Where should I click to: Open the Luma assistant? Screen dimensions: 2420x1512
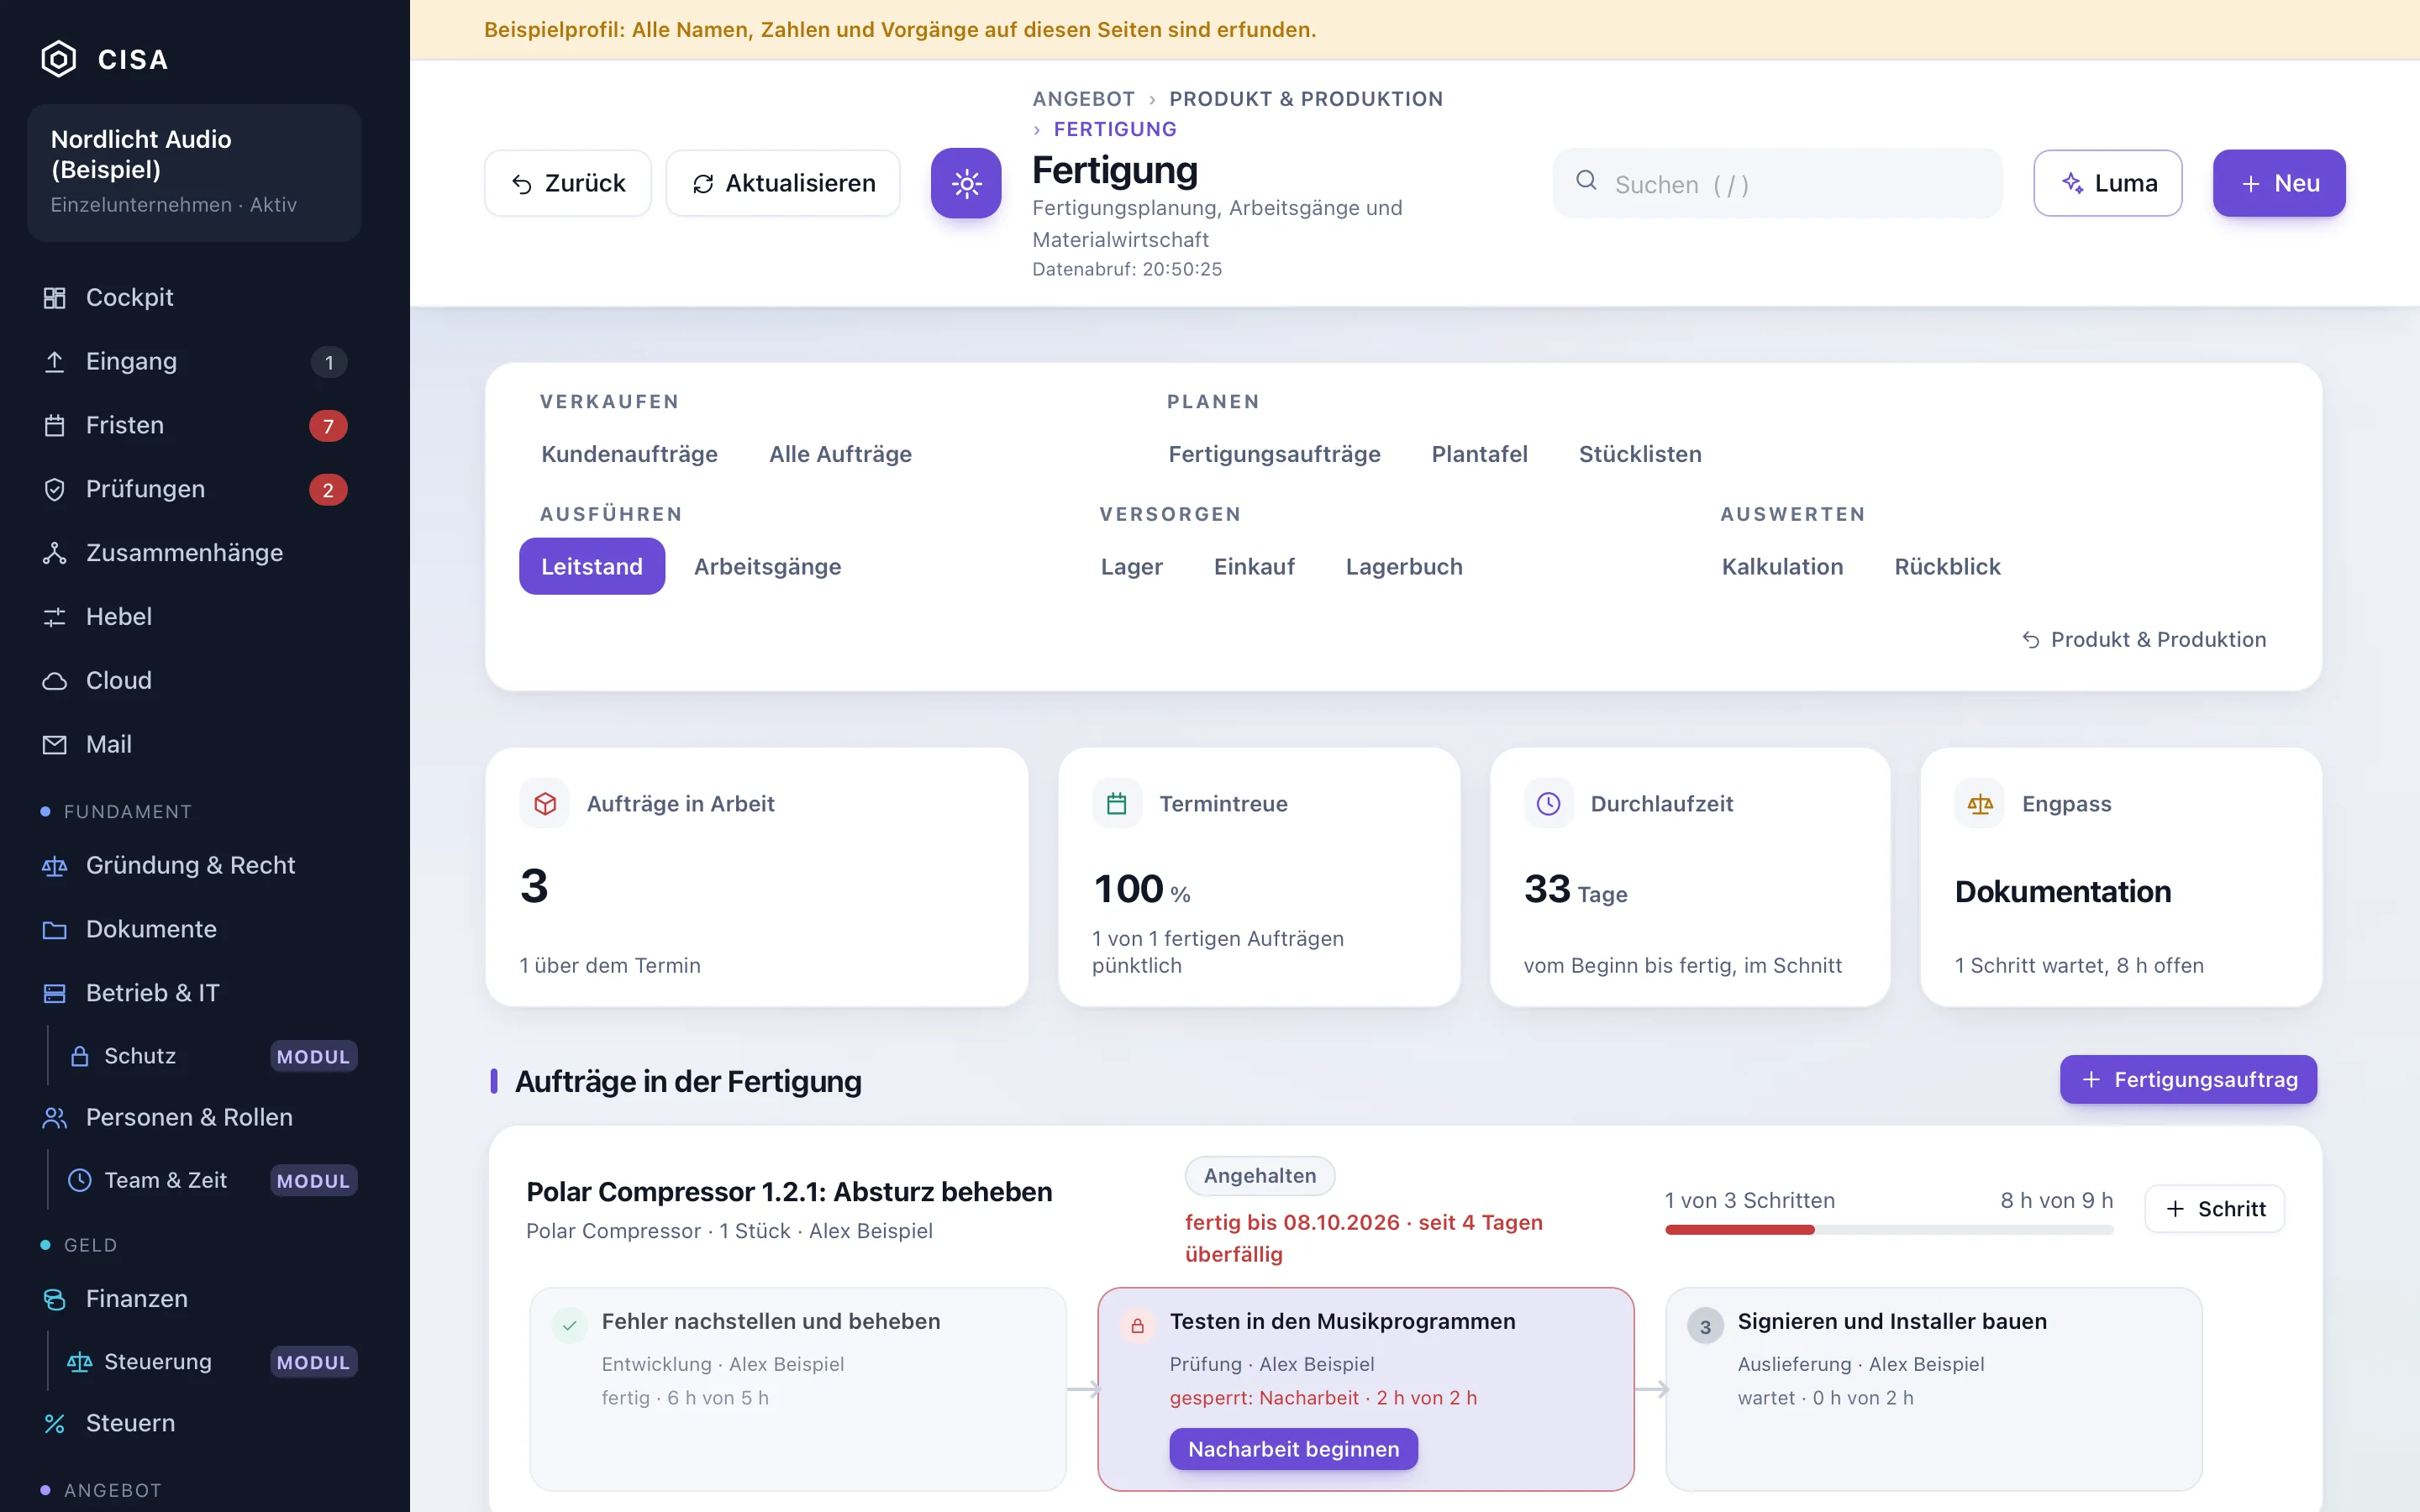pyautogui.click(x=2108, y=183)
